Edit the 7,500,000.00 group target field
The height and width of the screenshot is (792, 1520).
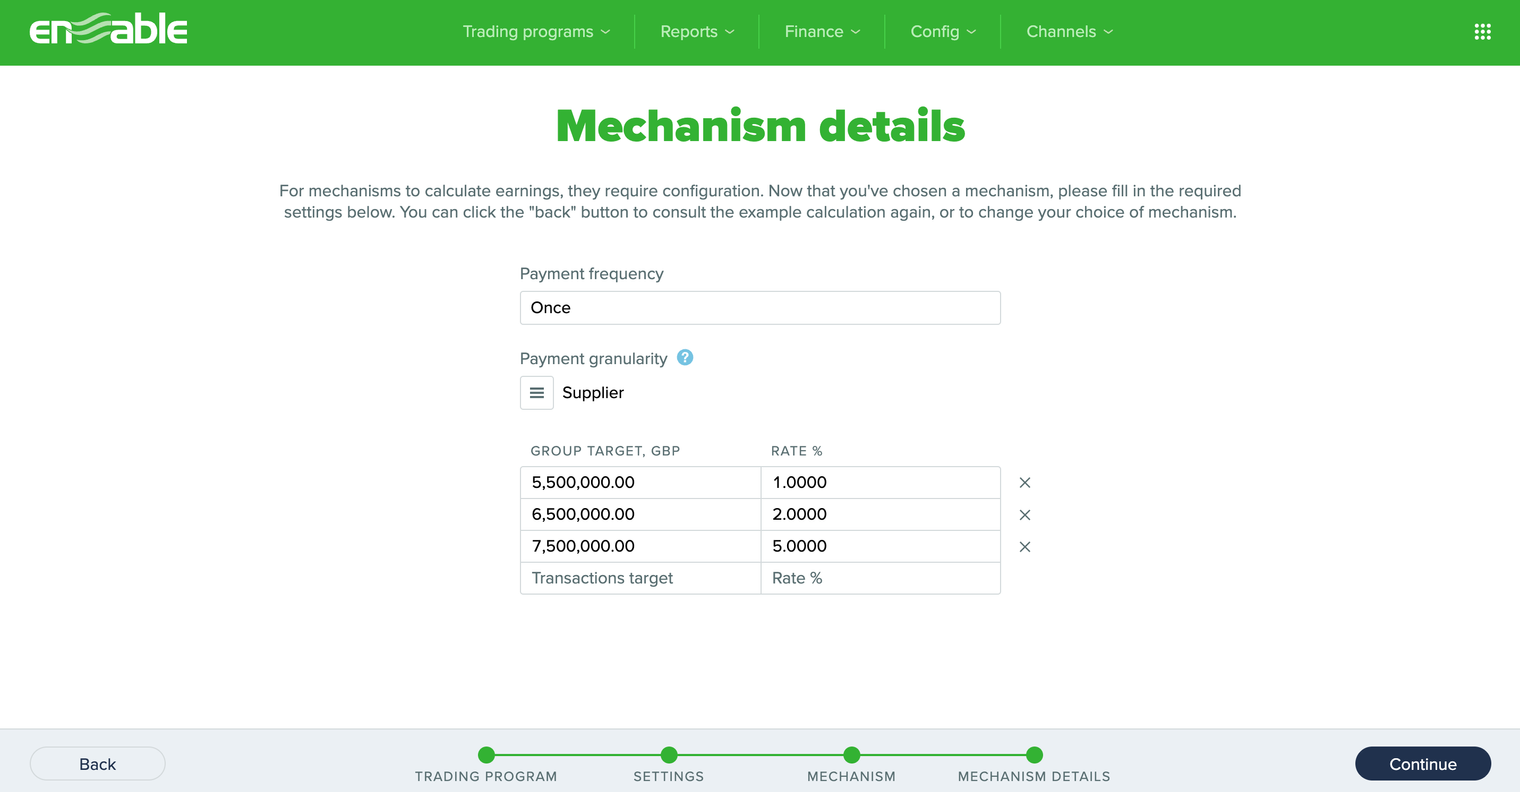click(641, 546)
